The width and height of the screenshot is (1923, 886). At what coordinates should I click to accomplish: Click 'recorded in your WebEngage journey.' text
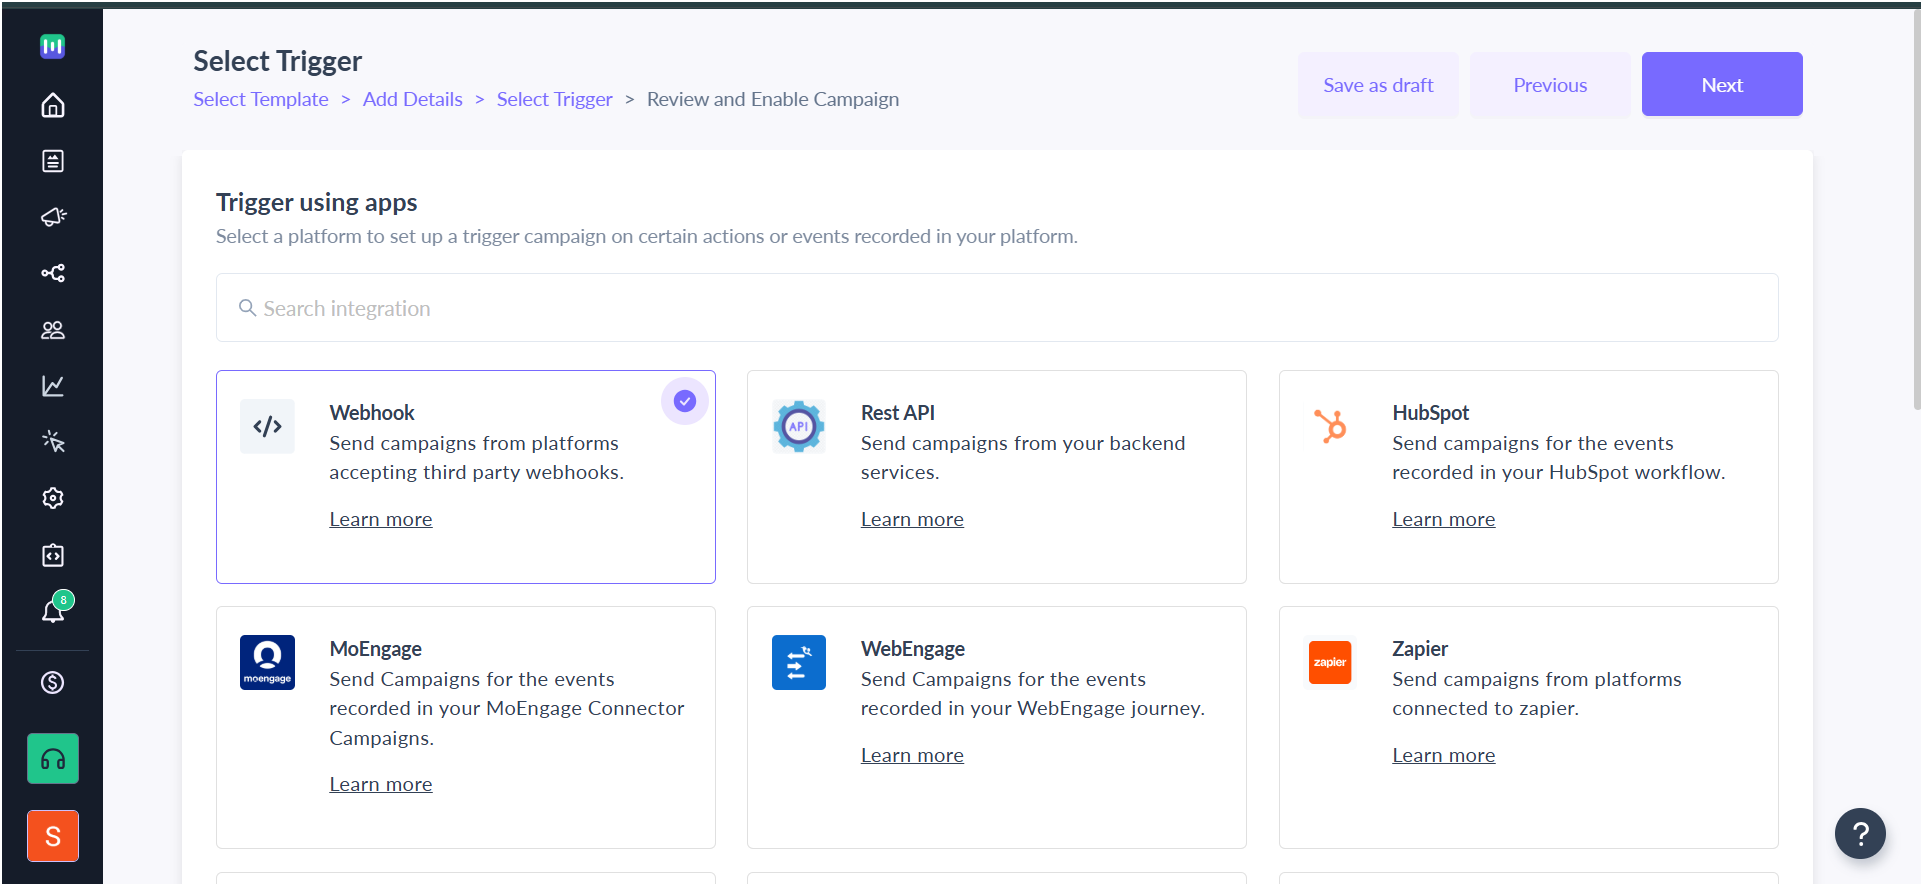pyautogui.click(x=1033, y=708)
